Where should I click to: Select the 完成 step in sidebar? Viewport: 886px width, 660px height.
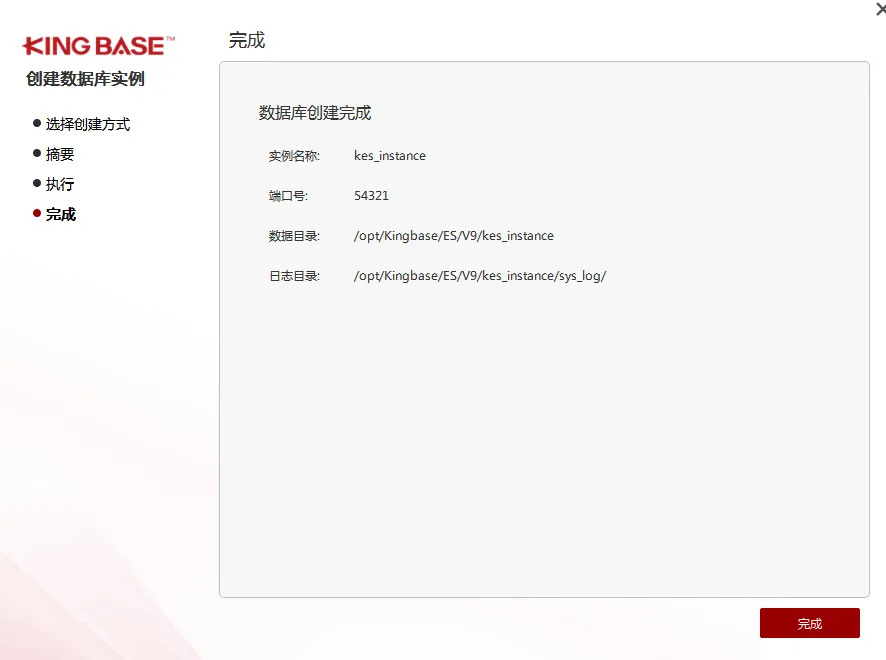tap(61, 214)
